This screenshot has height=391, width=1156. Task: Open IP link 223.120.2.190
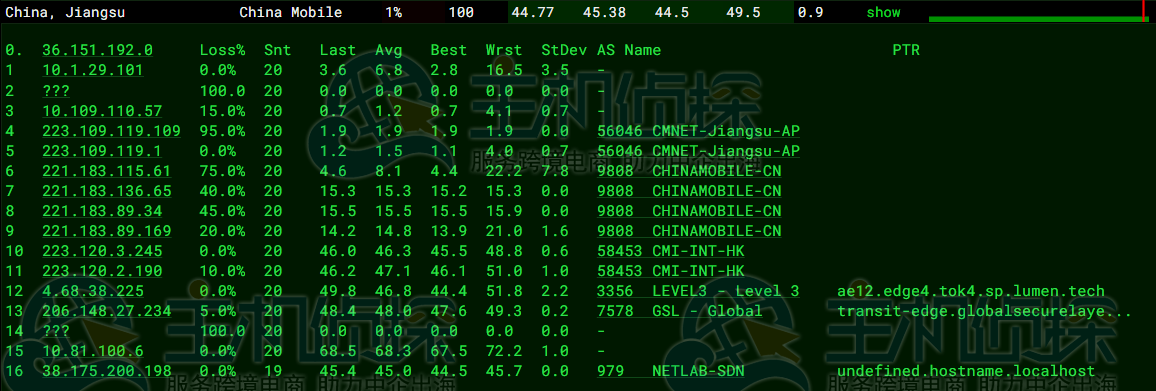click(102, 271)
